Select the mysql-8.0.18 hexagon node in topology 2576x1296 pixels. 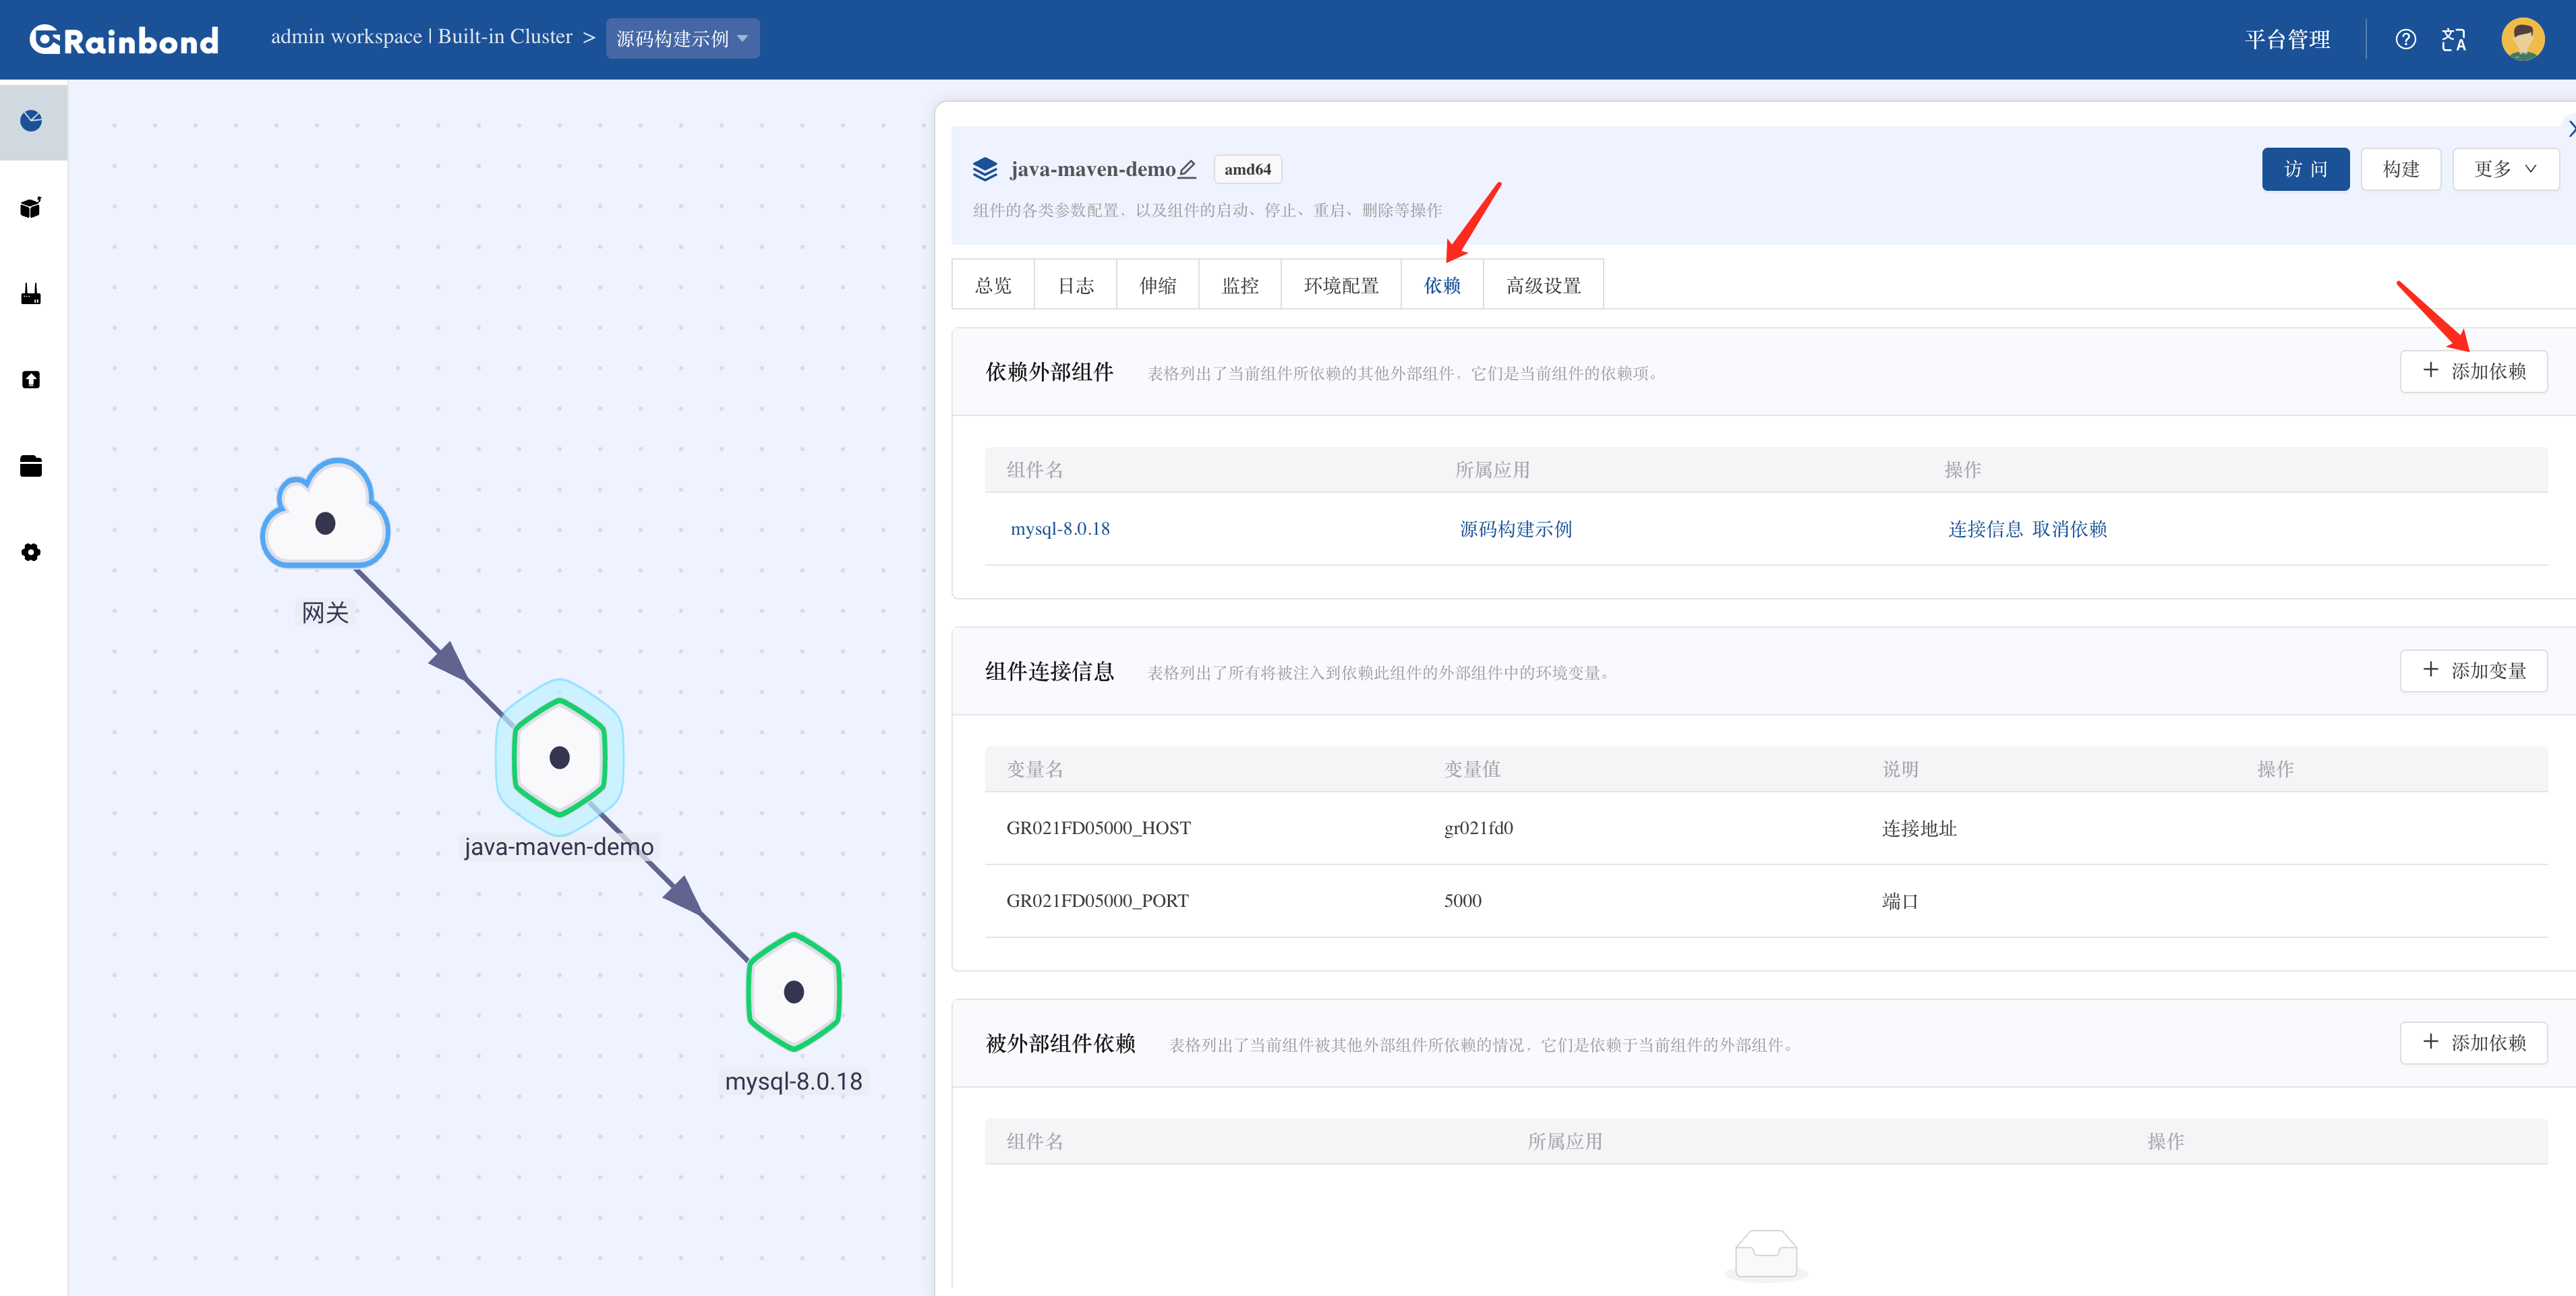pyautogui.click(x=794, y=992)
